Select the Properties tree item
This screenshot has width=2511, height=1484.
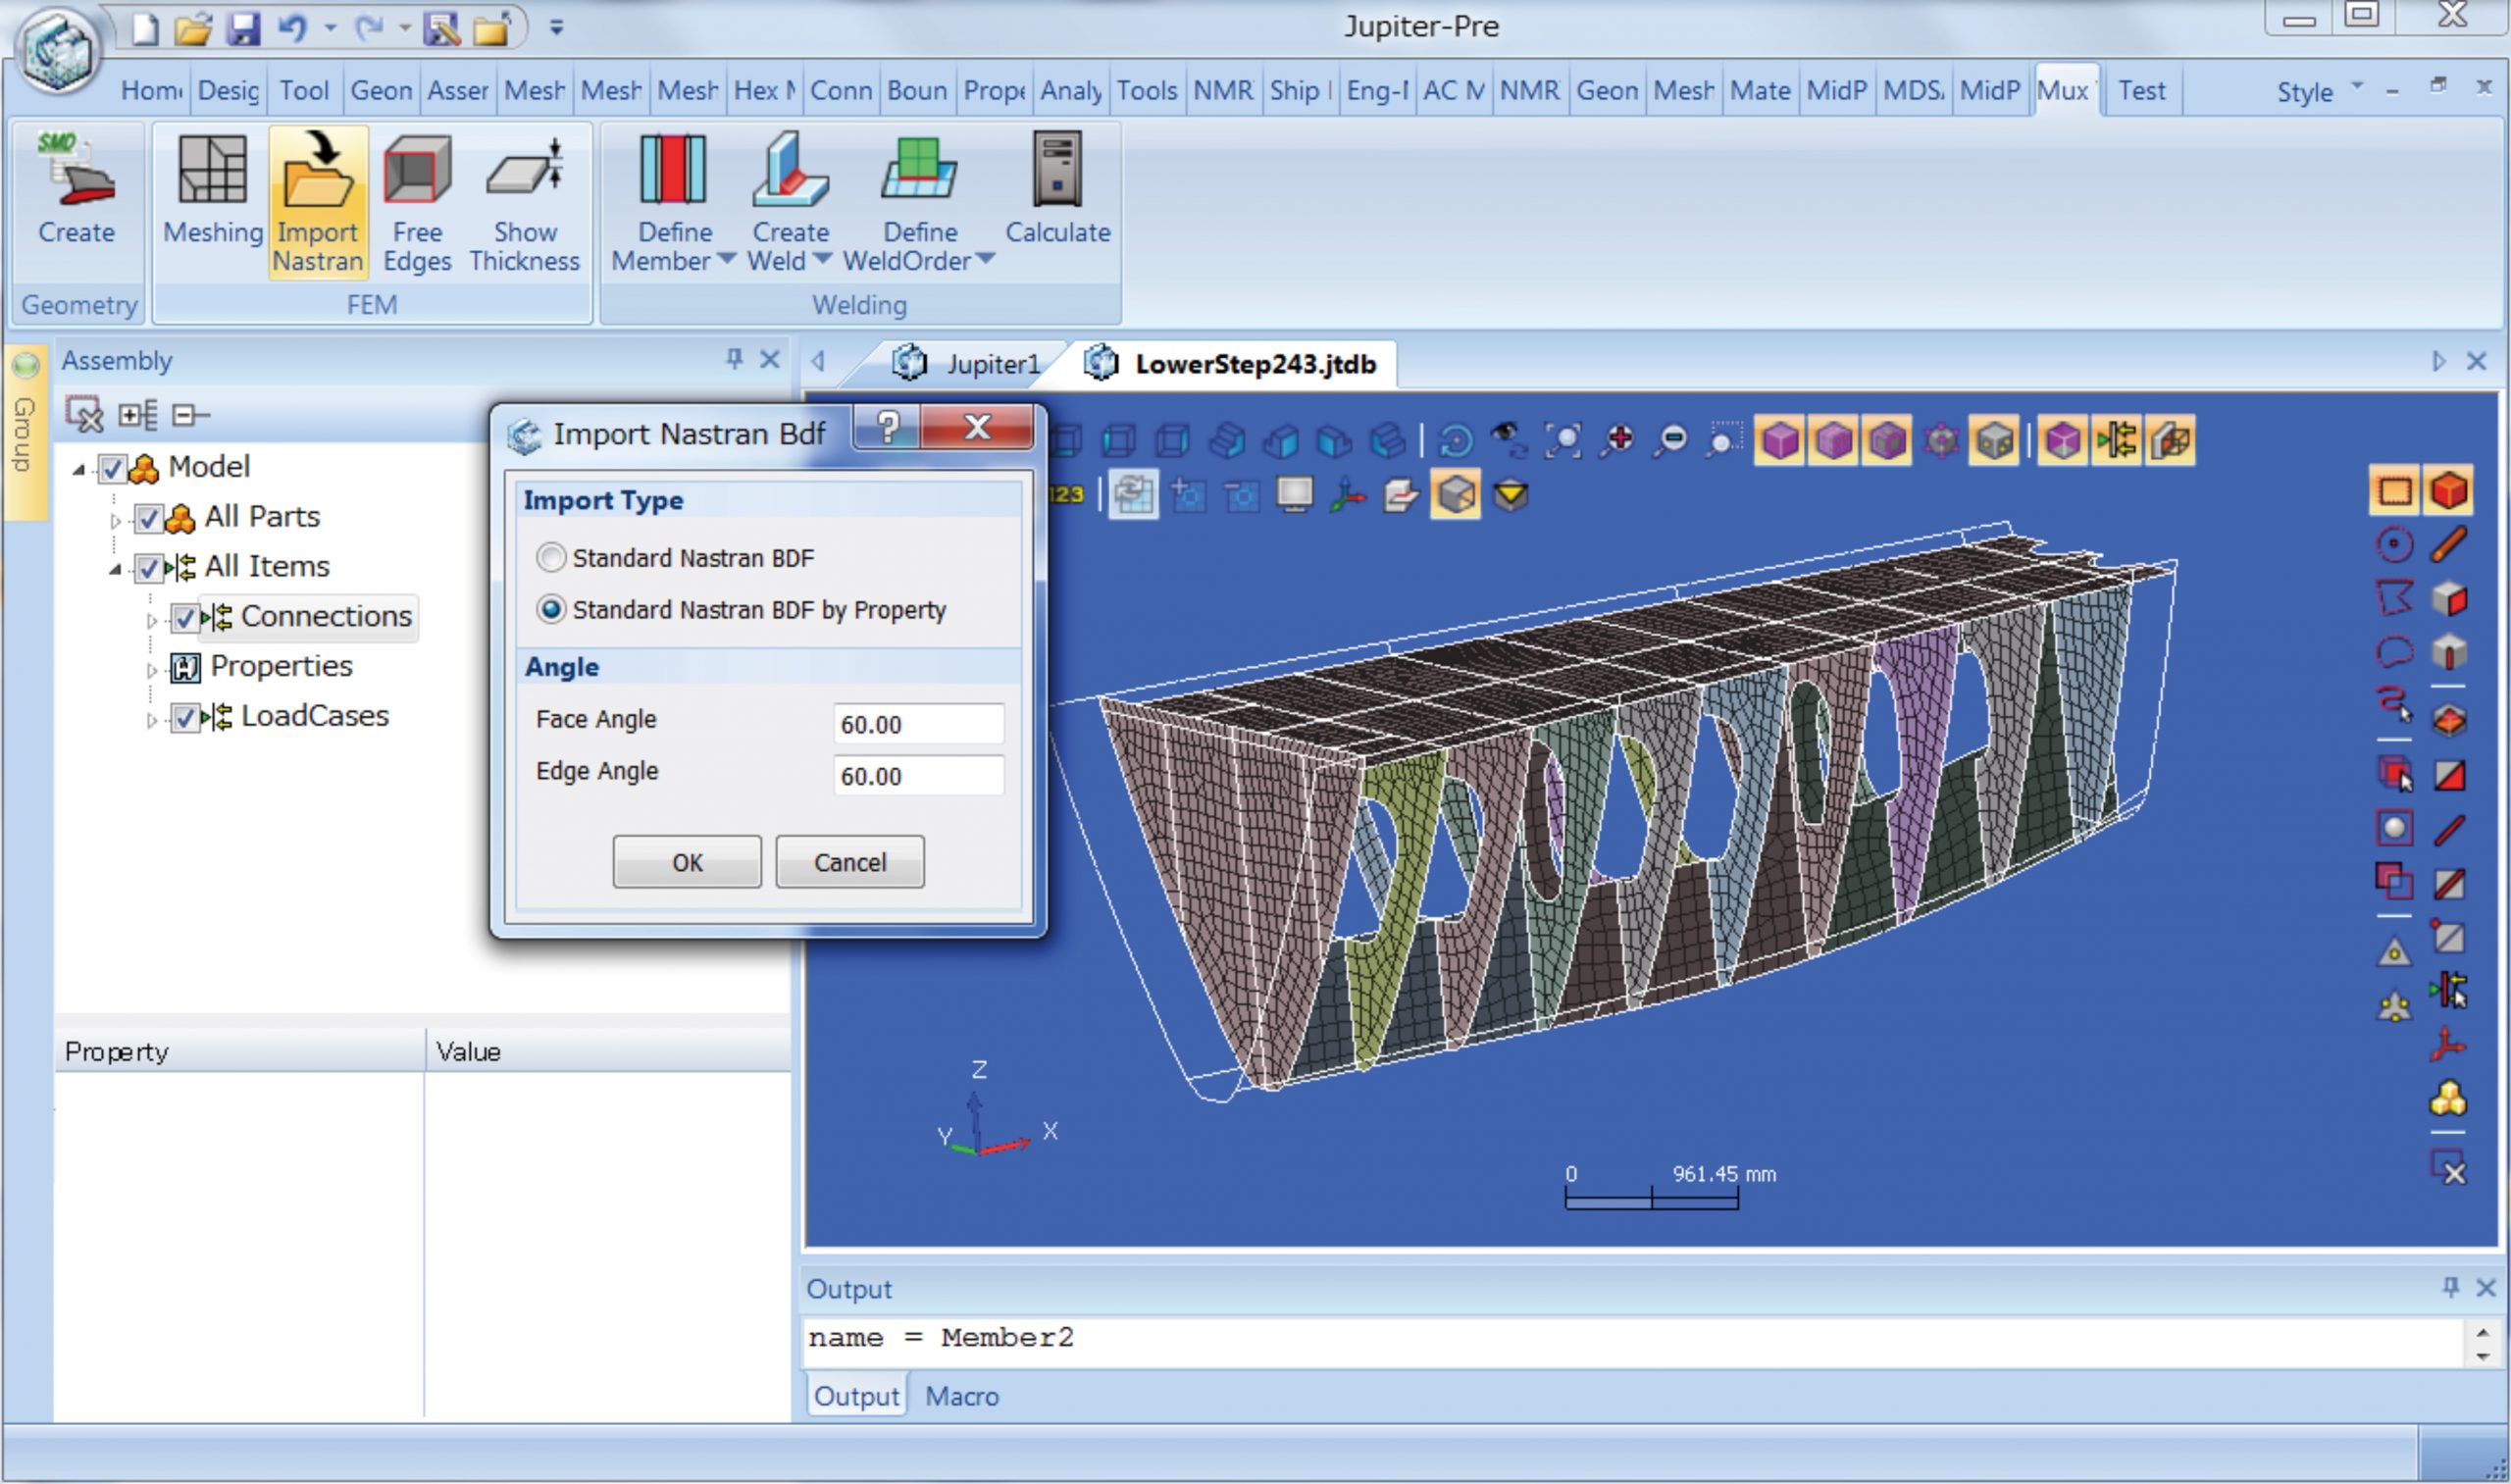(281, 667)
